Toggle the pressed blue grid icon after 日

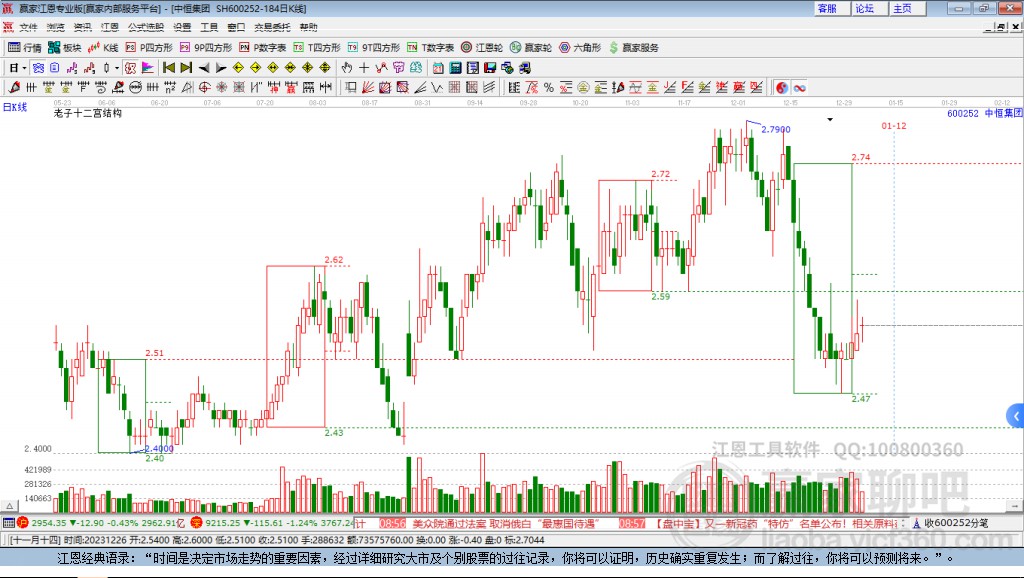tap(39, 68)
